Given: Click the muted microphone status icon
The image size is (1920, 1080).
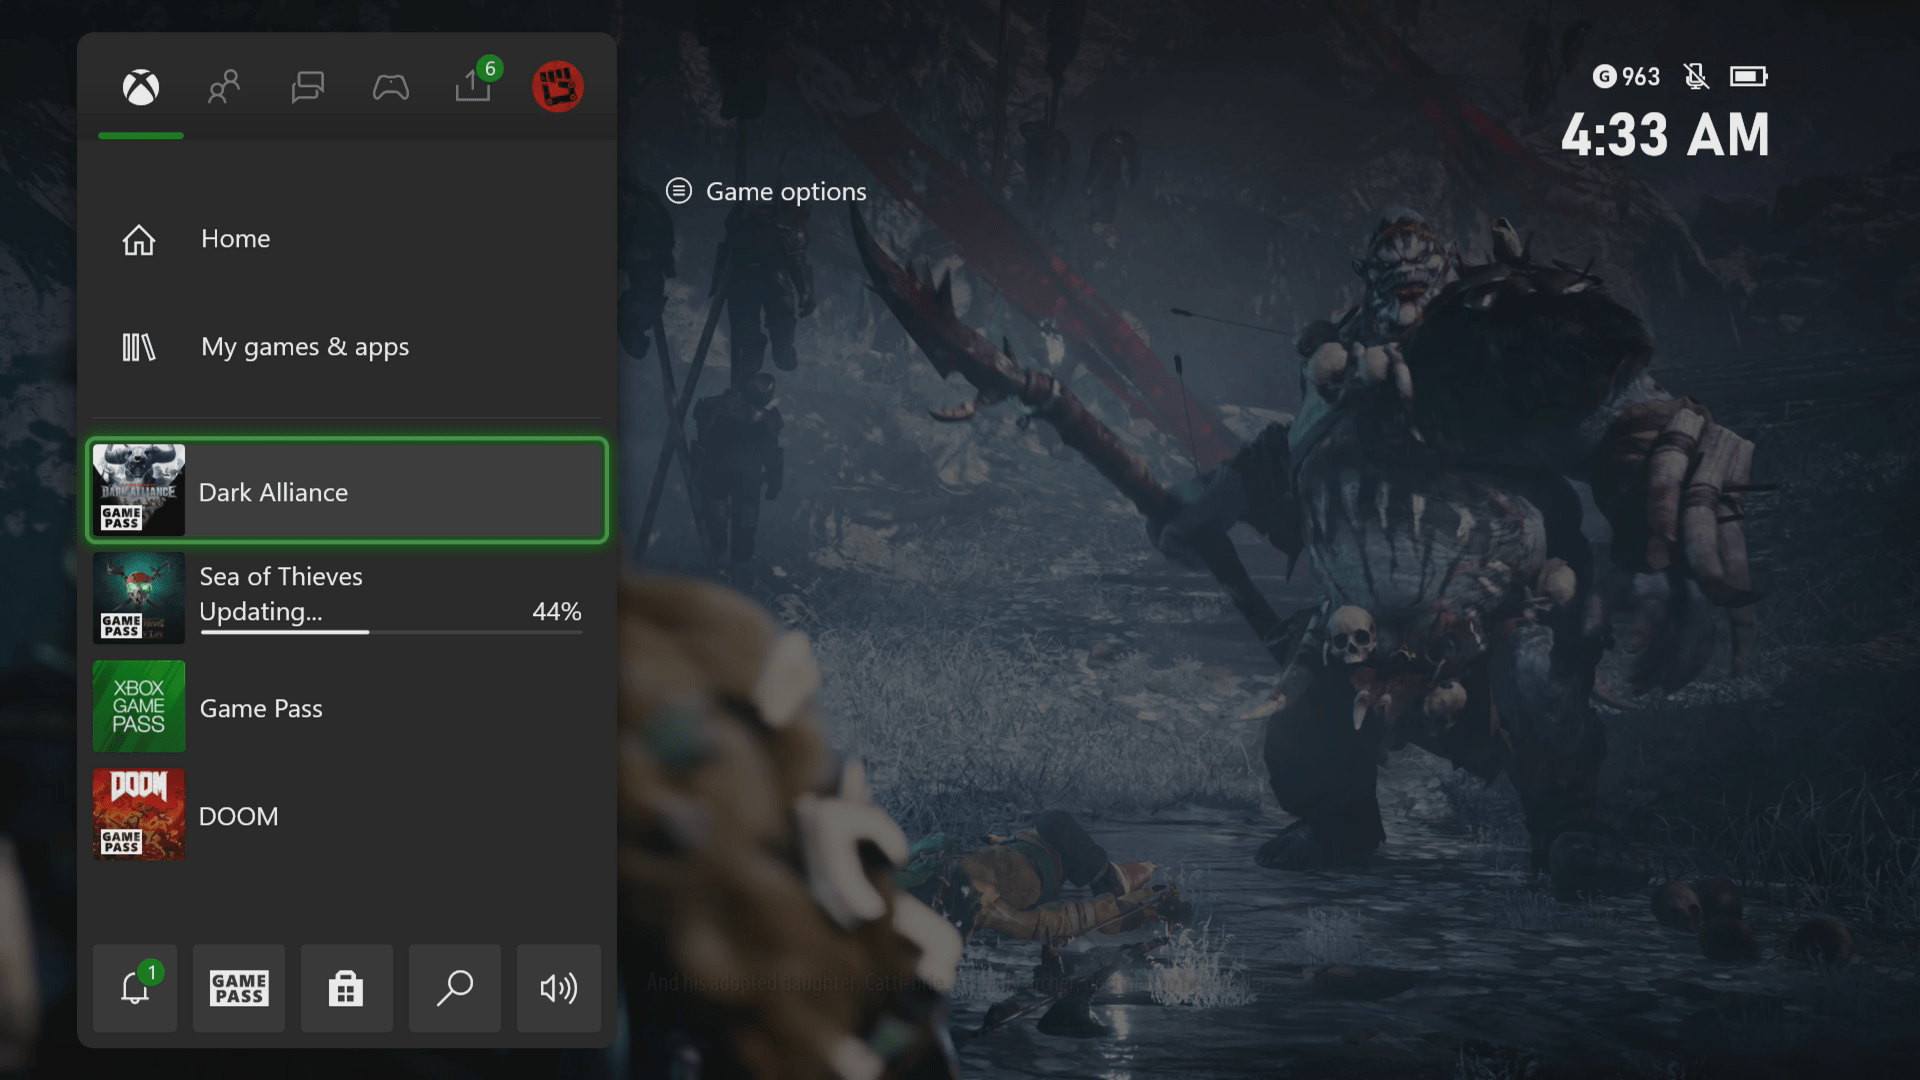Looking at the screenshot, I should [x=1697, y=76].
